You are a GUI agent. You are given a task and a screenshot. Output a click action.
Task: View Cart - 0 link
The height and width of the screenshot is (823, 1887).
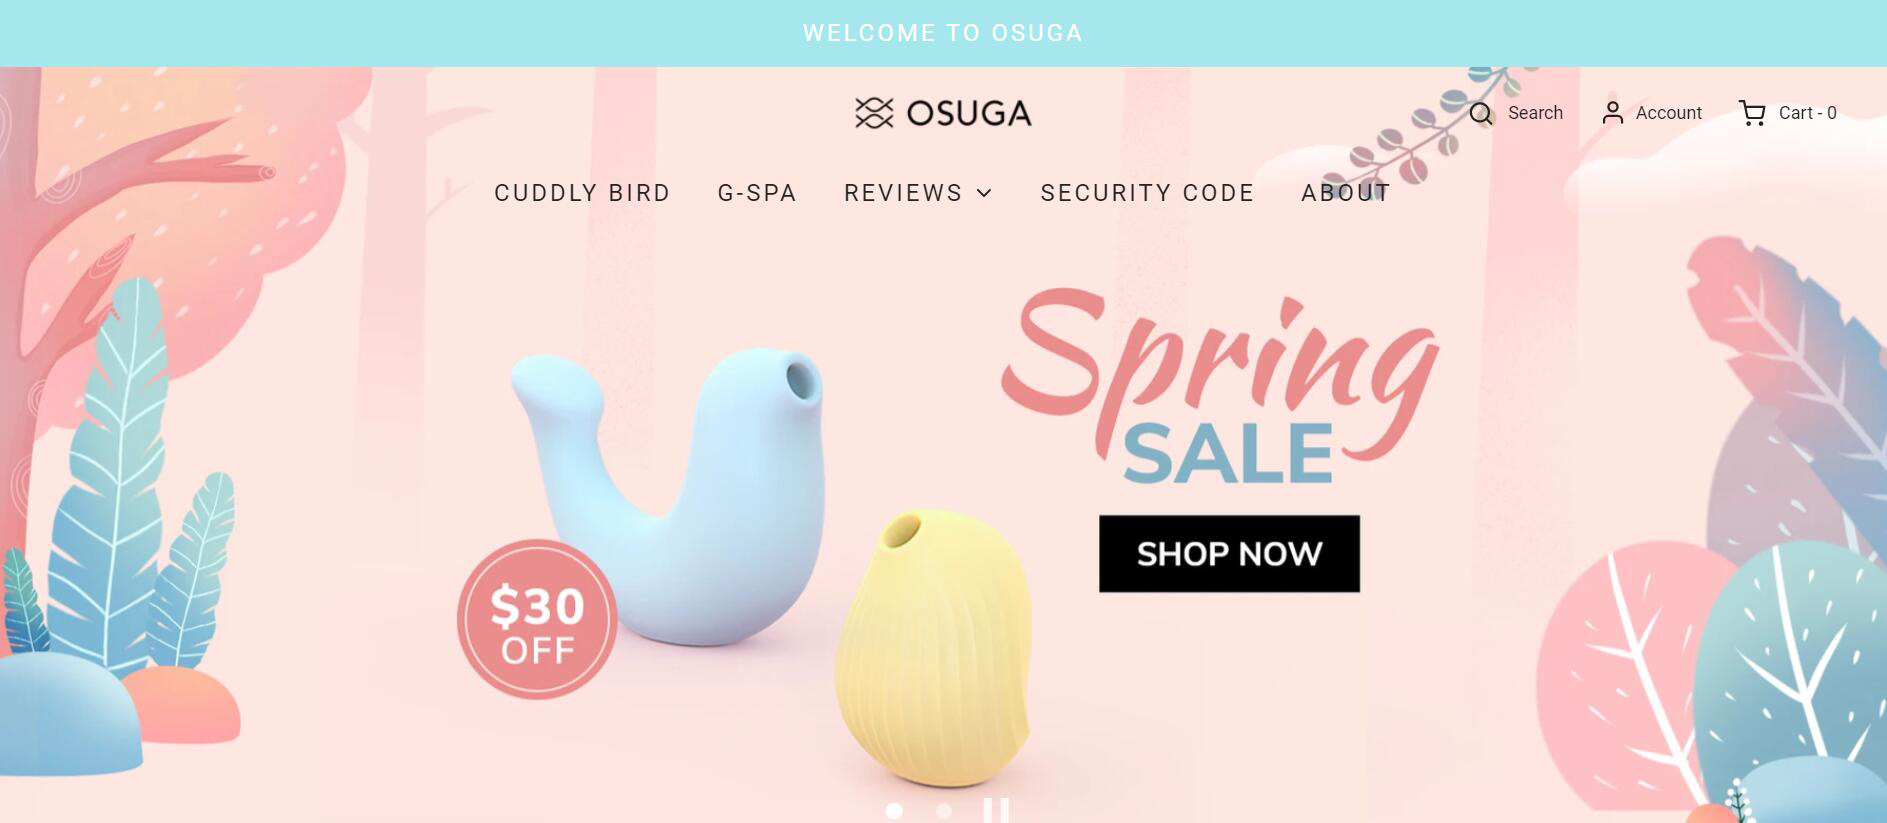coord(1807,113)
